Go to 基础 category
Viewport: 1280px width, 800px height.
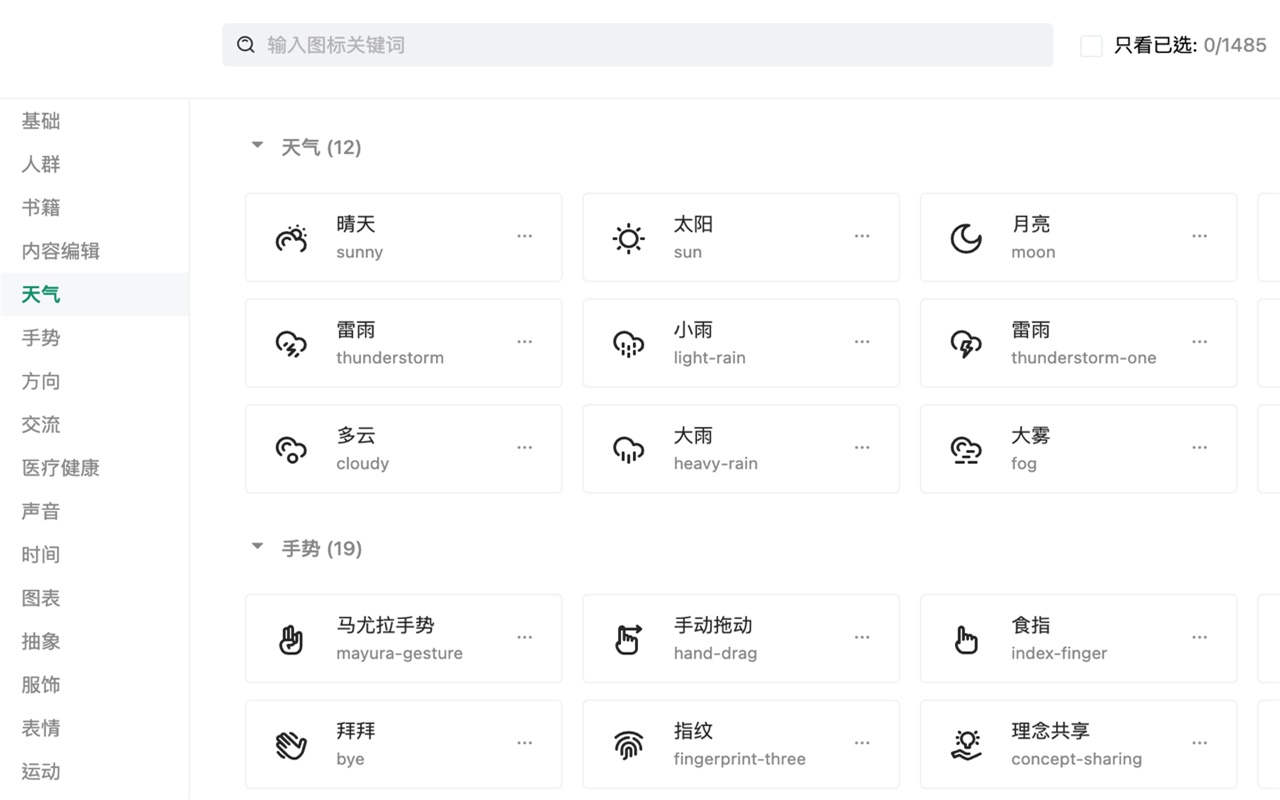pyautogui.click(x=94, y=121)
